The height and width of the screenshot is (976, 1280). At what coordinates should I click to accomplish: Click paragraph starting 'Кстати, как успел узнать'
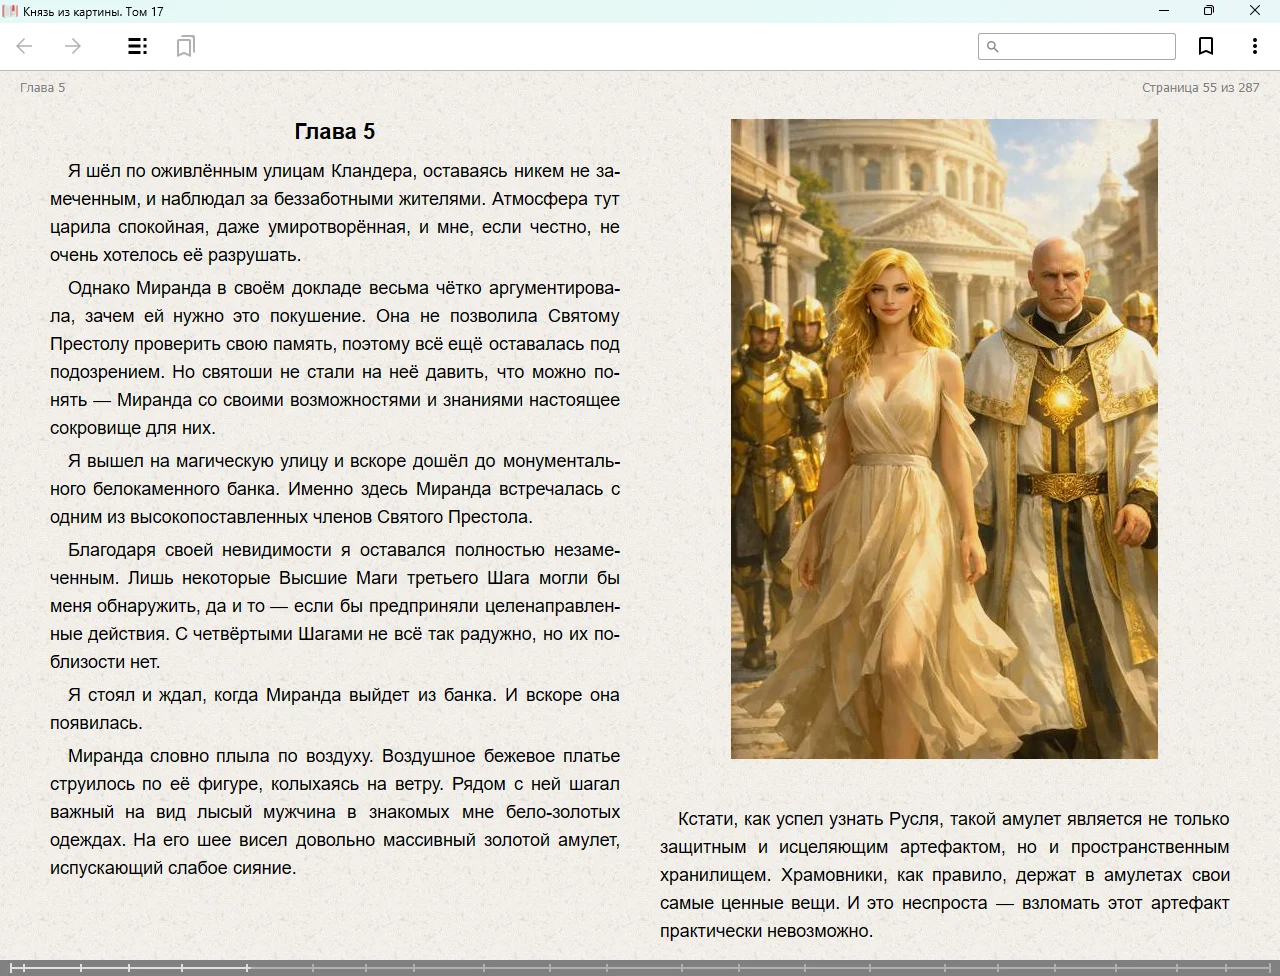pos(944,875)
